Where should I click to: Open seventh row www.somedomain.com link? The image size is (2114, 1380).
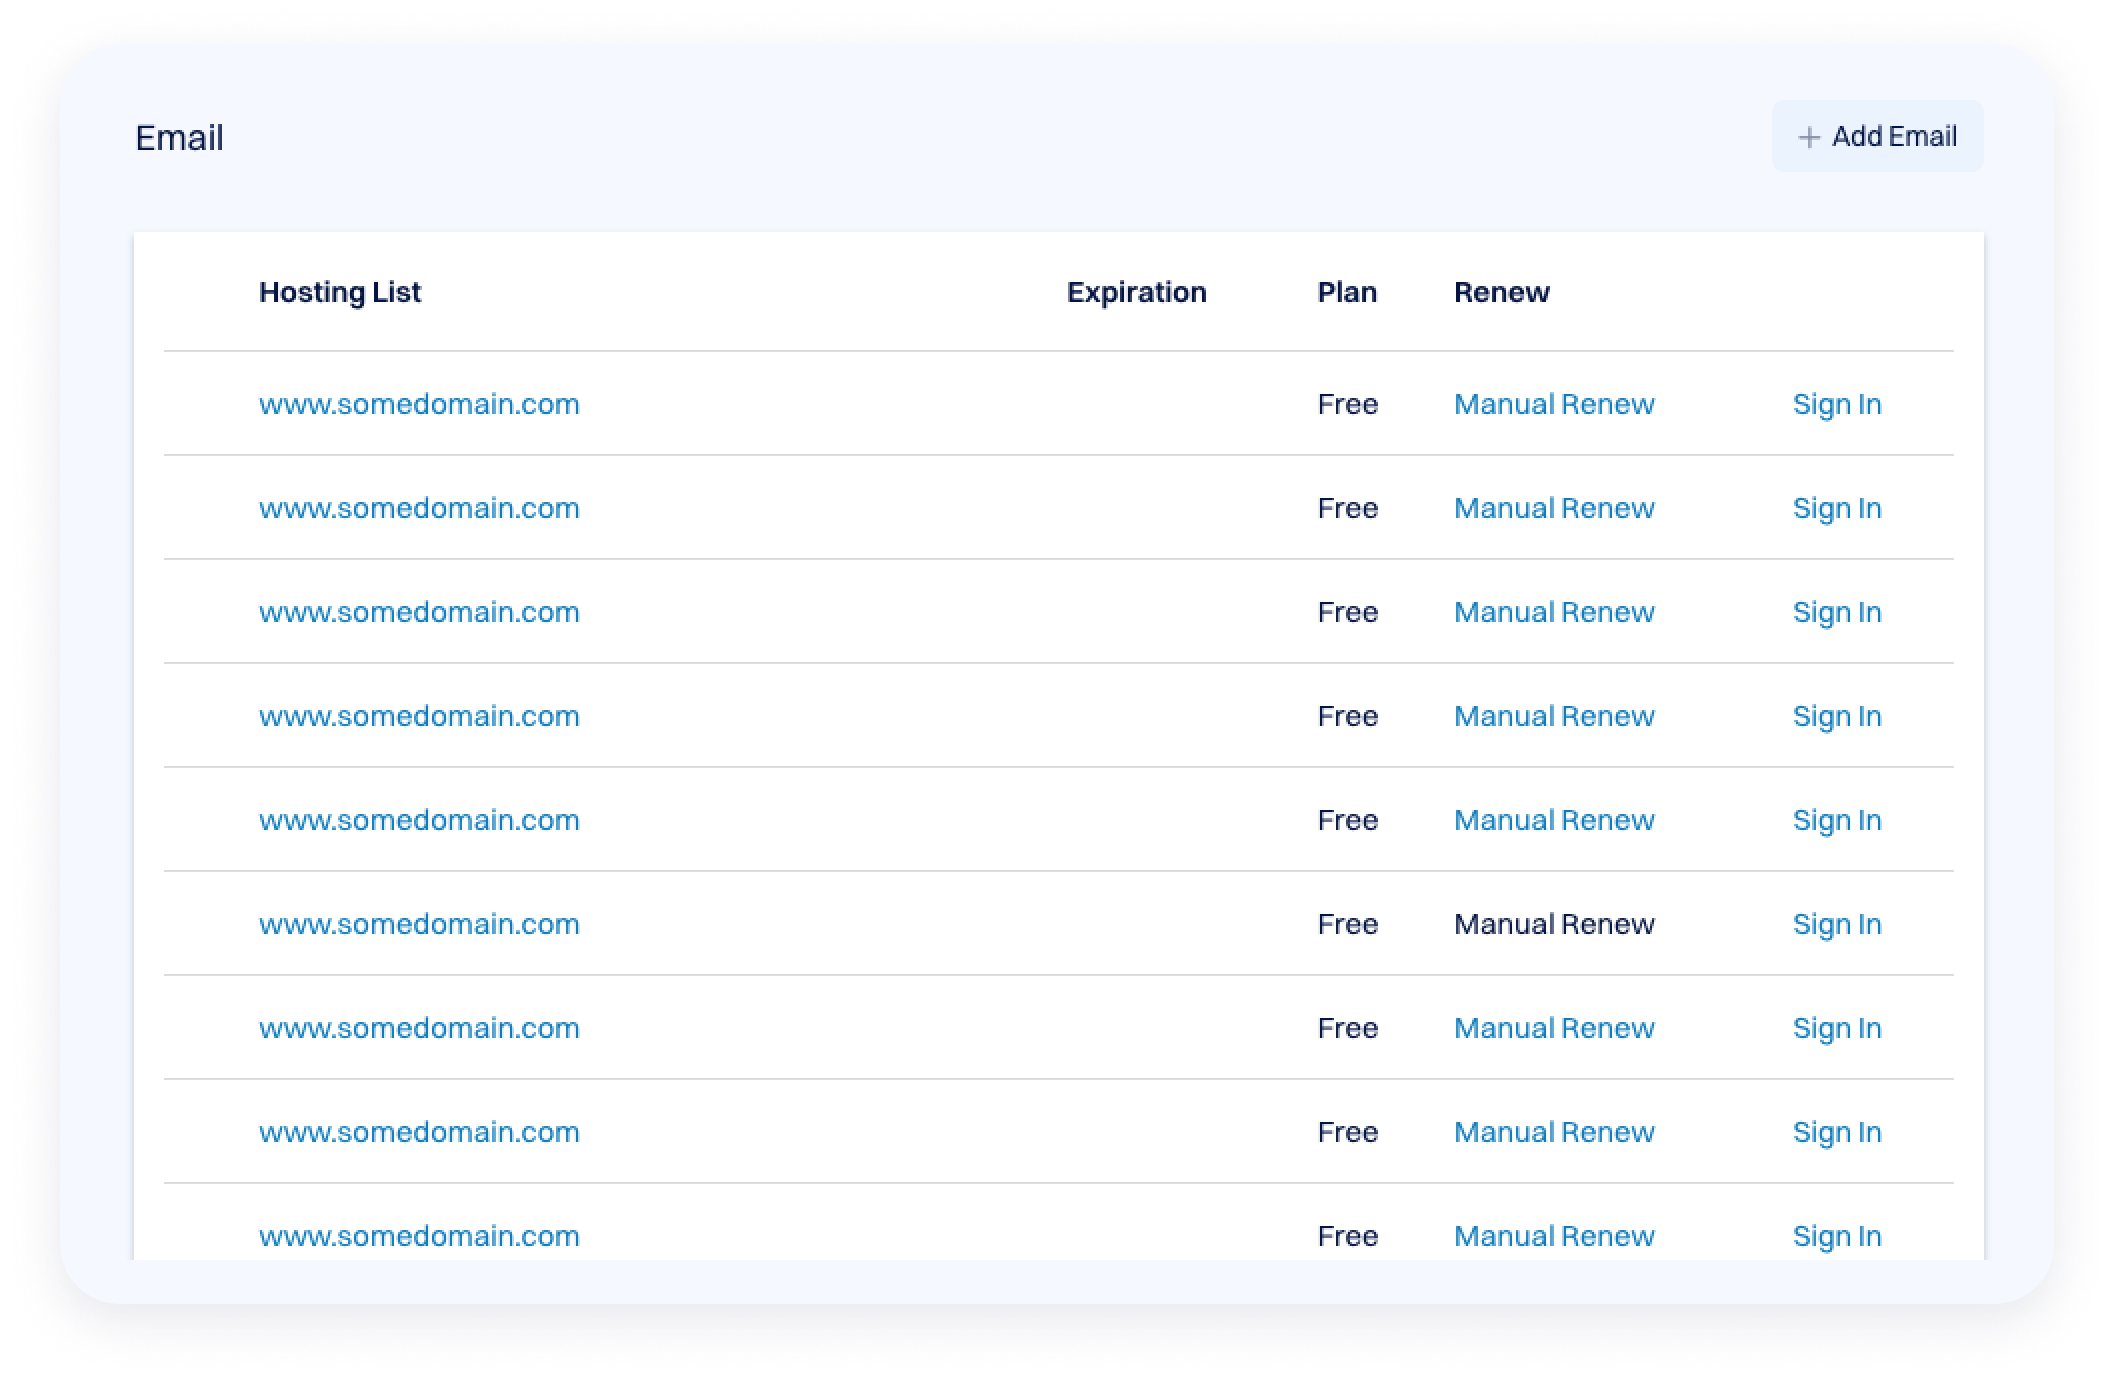pos(419,1028)
